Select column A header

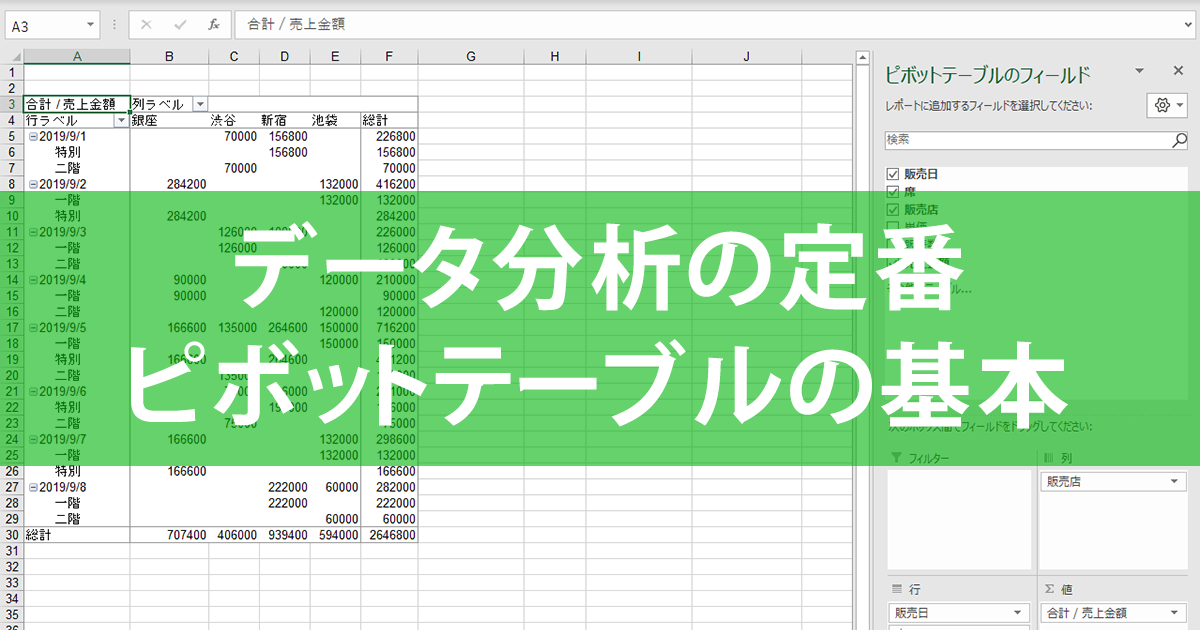pos(77,57)
